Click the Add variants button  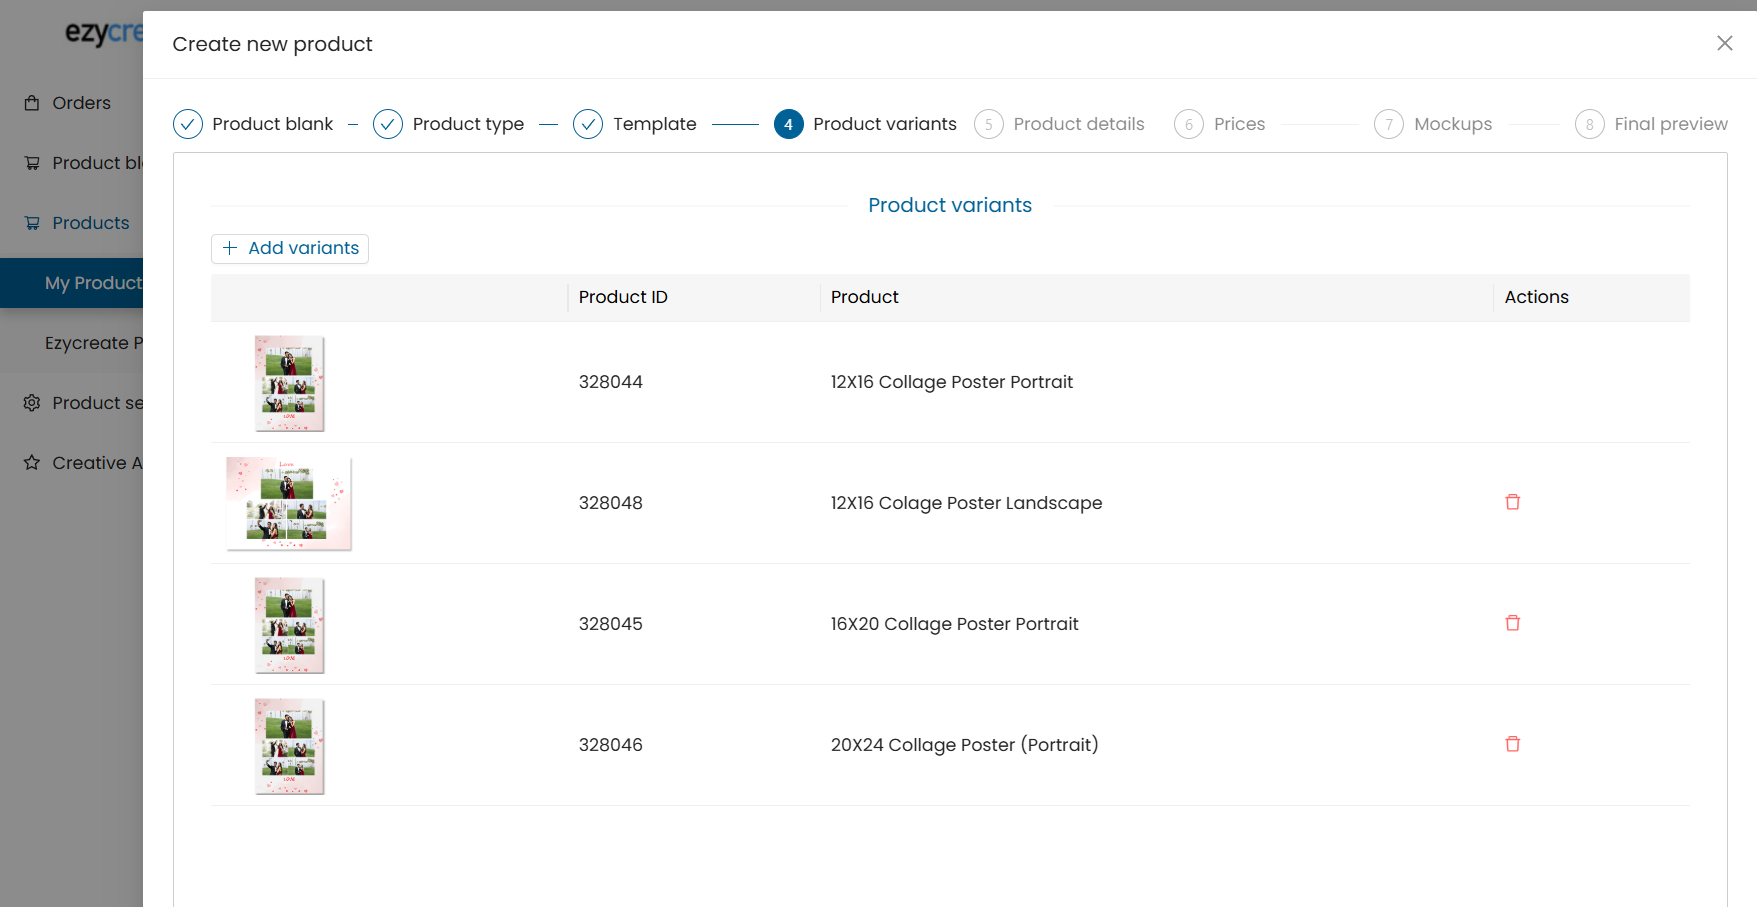290,248
